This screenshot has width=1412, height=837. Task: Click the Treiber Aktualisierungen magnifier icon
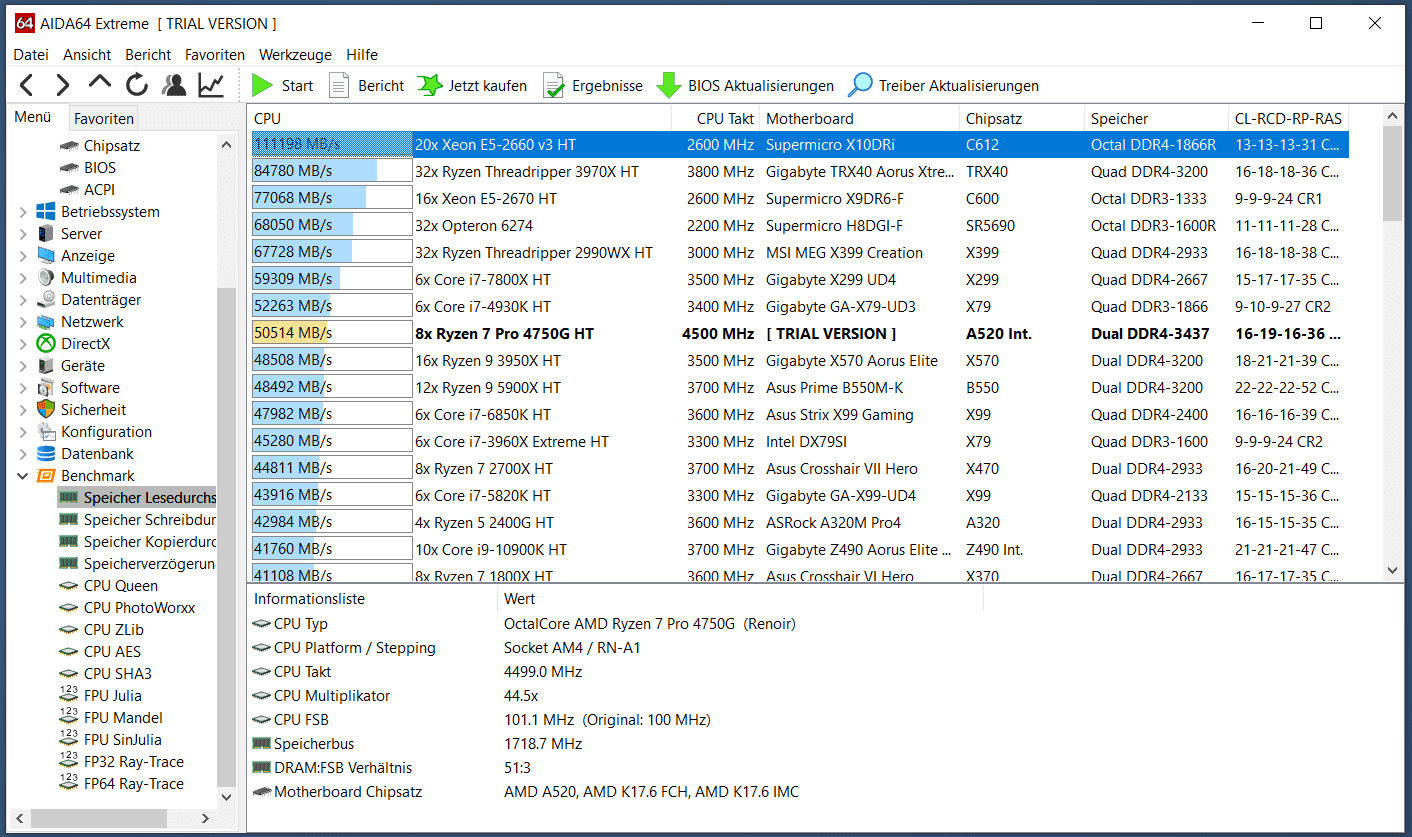(860, 86)
